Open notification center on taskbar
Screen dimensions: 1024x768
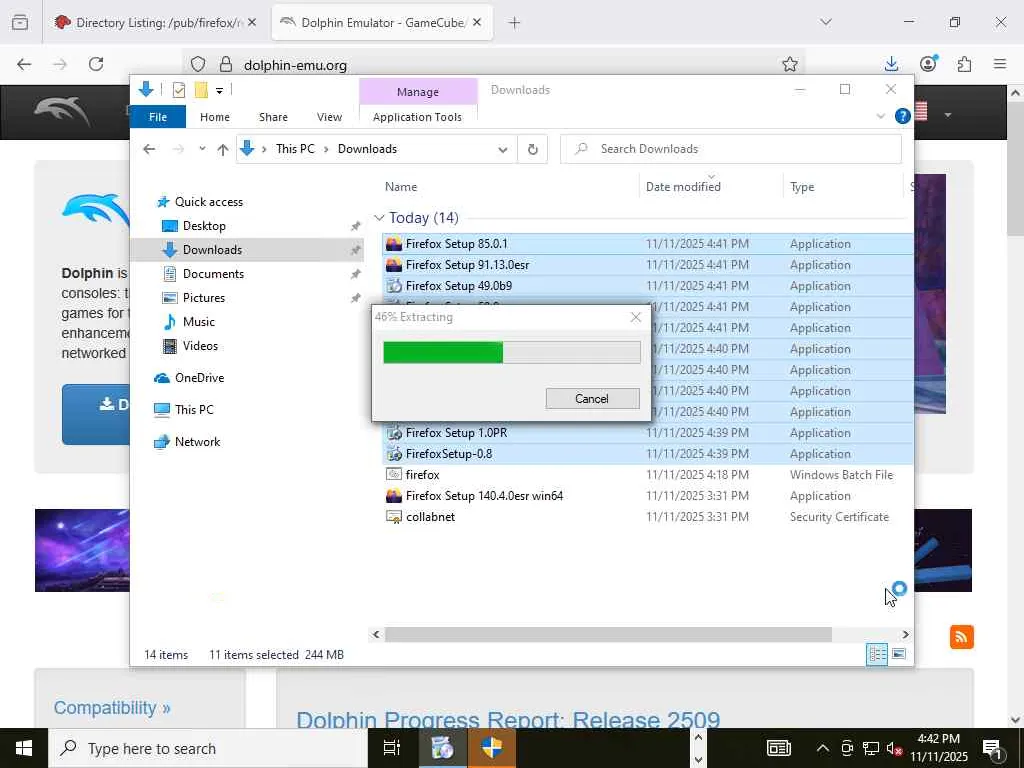992,749
